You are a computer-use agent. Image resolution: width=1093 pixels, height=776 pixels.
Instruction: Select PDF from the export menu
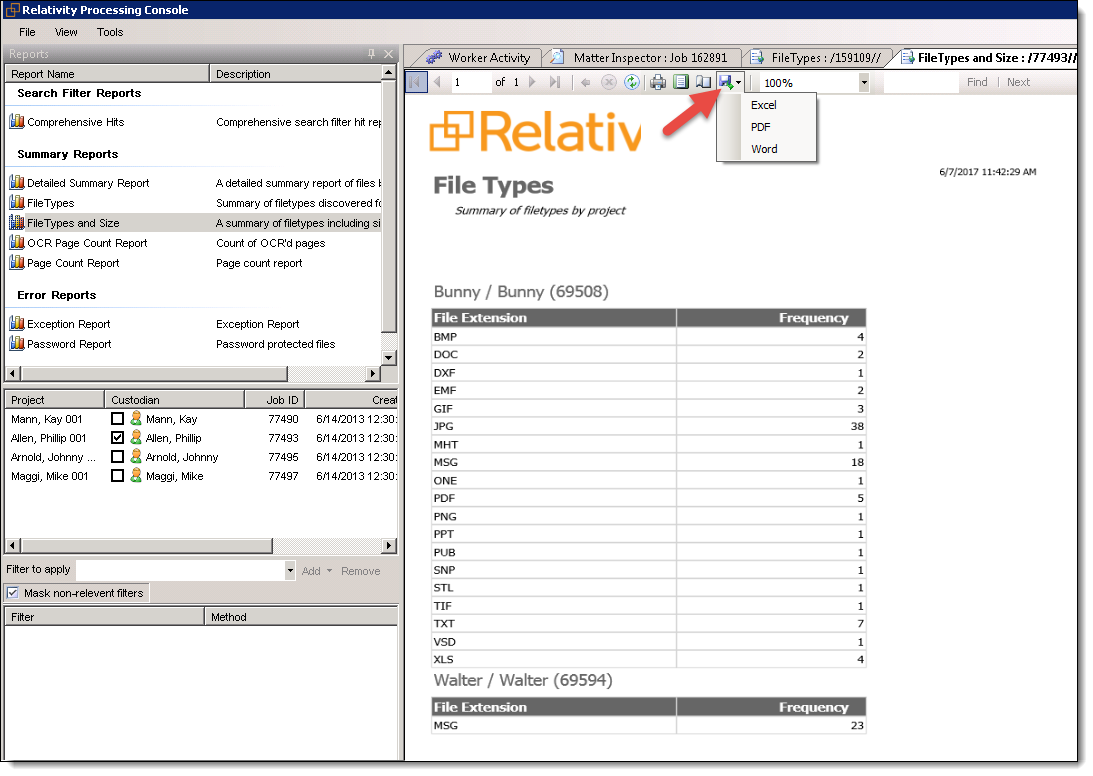tap(765, 127)
